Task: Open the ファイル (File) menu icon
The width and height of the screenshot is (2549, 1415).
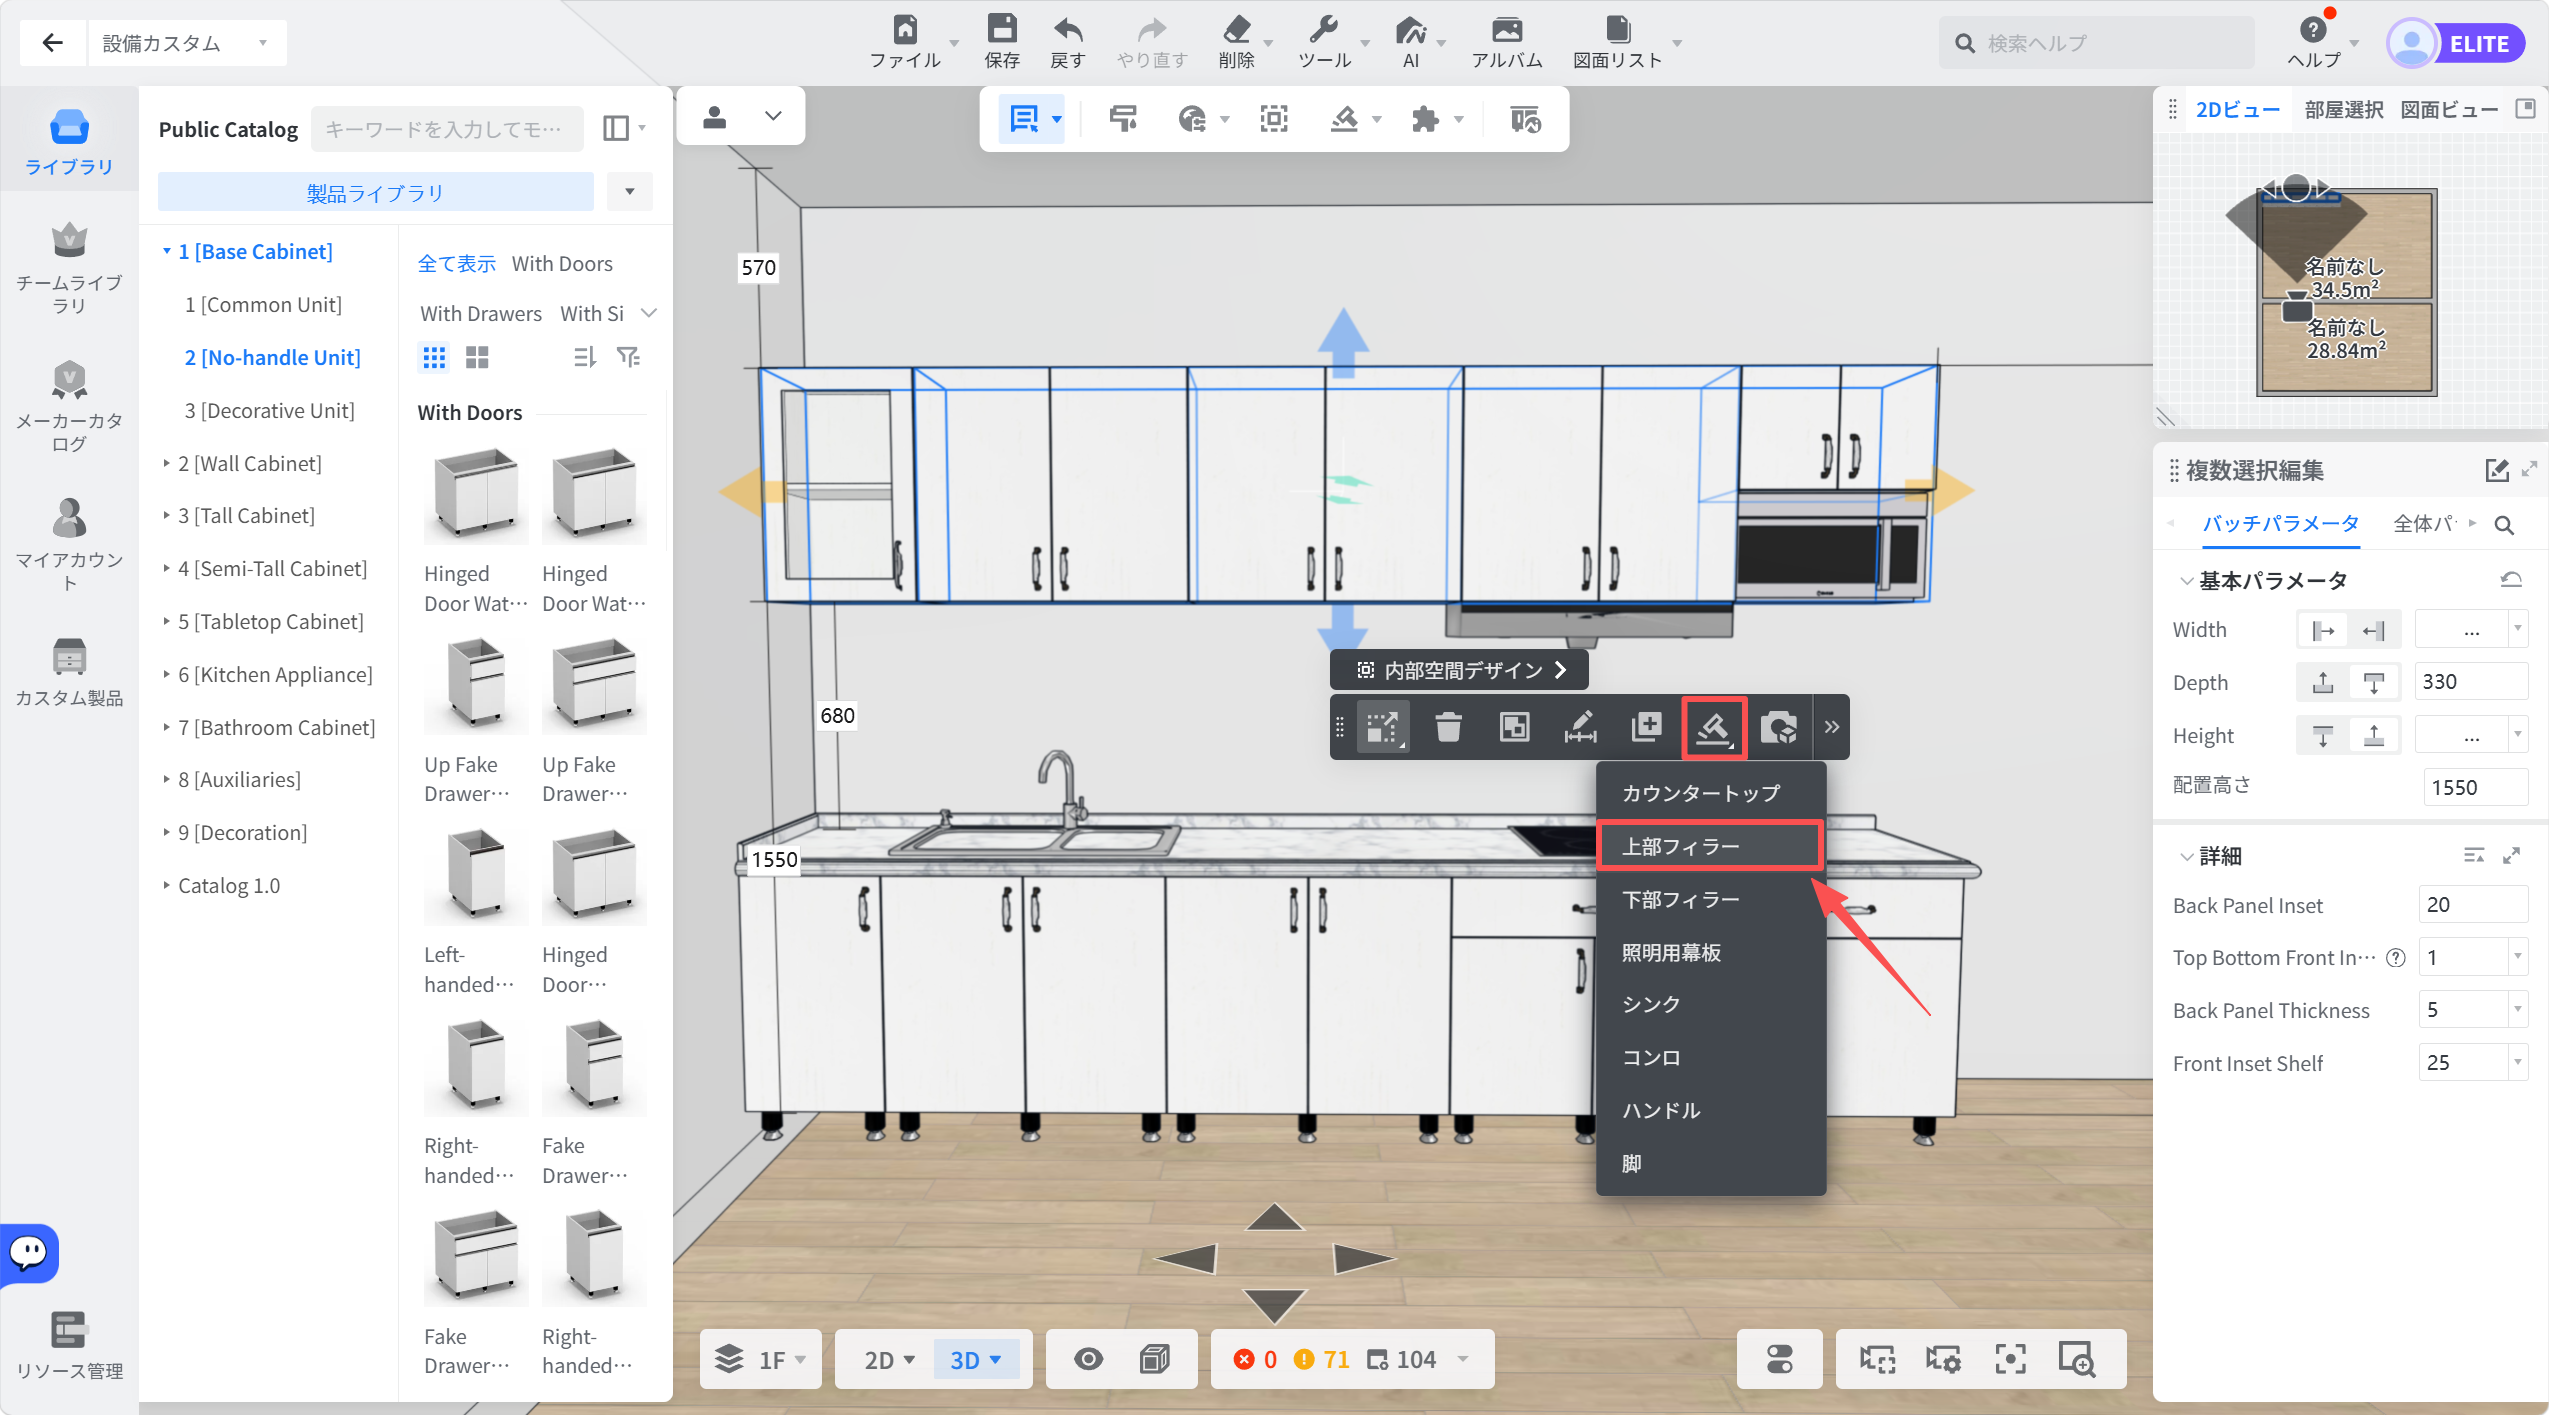Action: 904,30
